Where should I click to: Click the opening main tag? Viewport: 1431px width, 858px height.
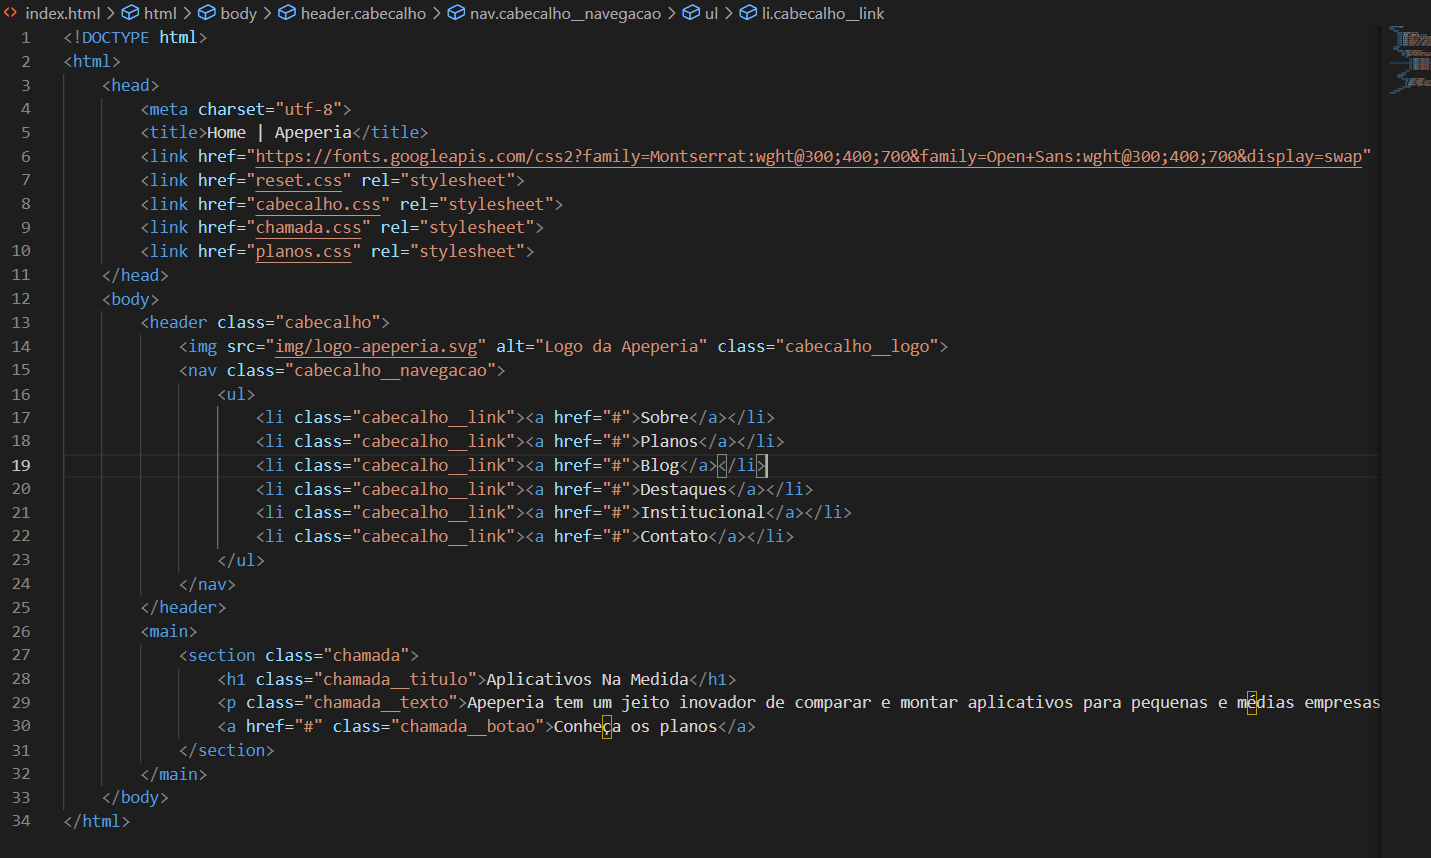tap(169, 631)
